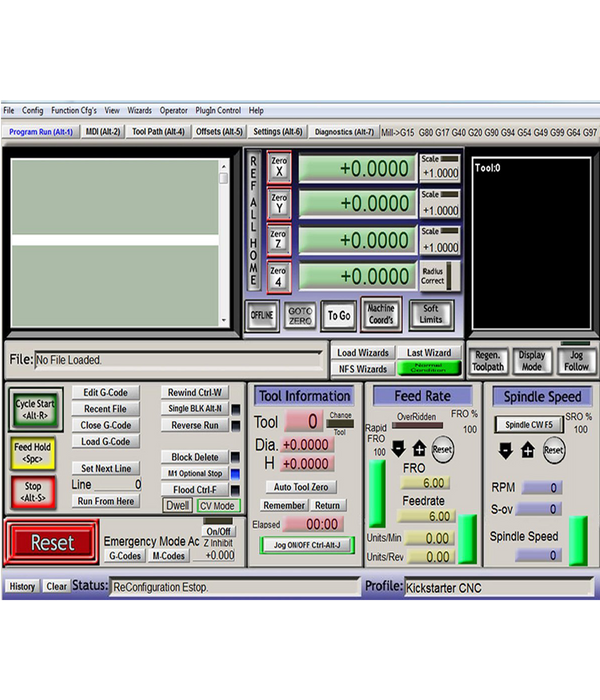Toggle Soft Limits

pos(431,314)
